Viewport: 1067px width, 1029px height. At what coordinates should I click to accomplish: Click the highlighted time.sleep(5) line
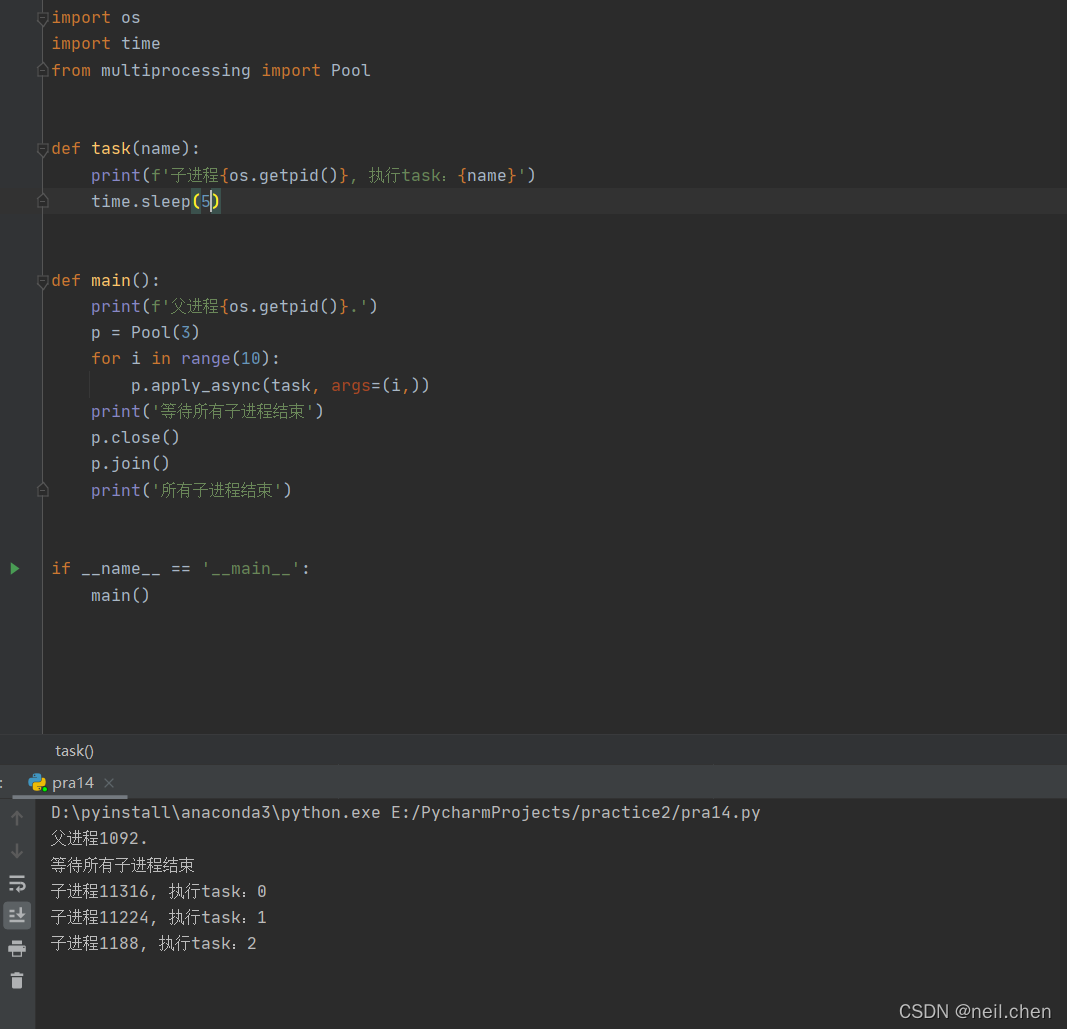click(x=155, y=201)
